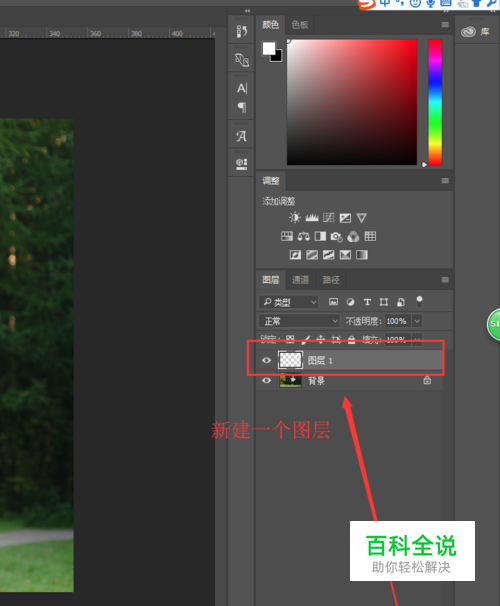The height and width of the screenshot is (606, 500).
Task: Add a Color Balance adjustment (scales icon)
Action: click(303, 236)
